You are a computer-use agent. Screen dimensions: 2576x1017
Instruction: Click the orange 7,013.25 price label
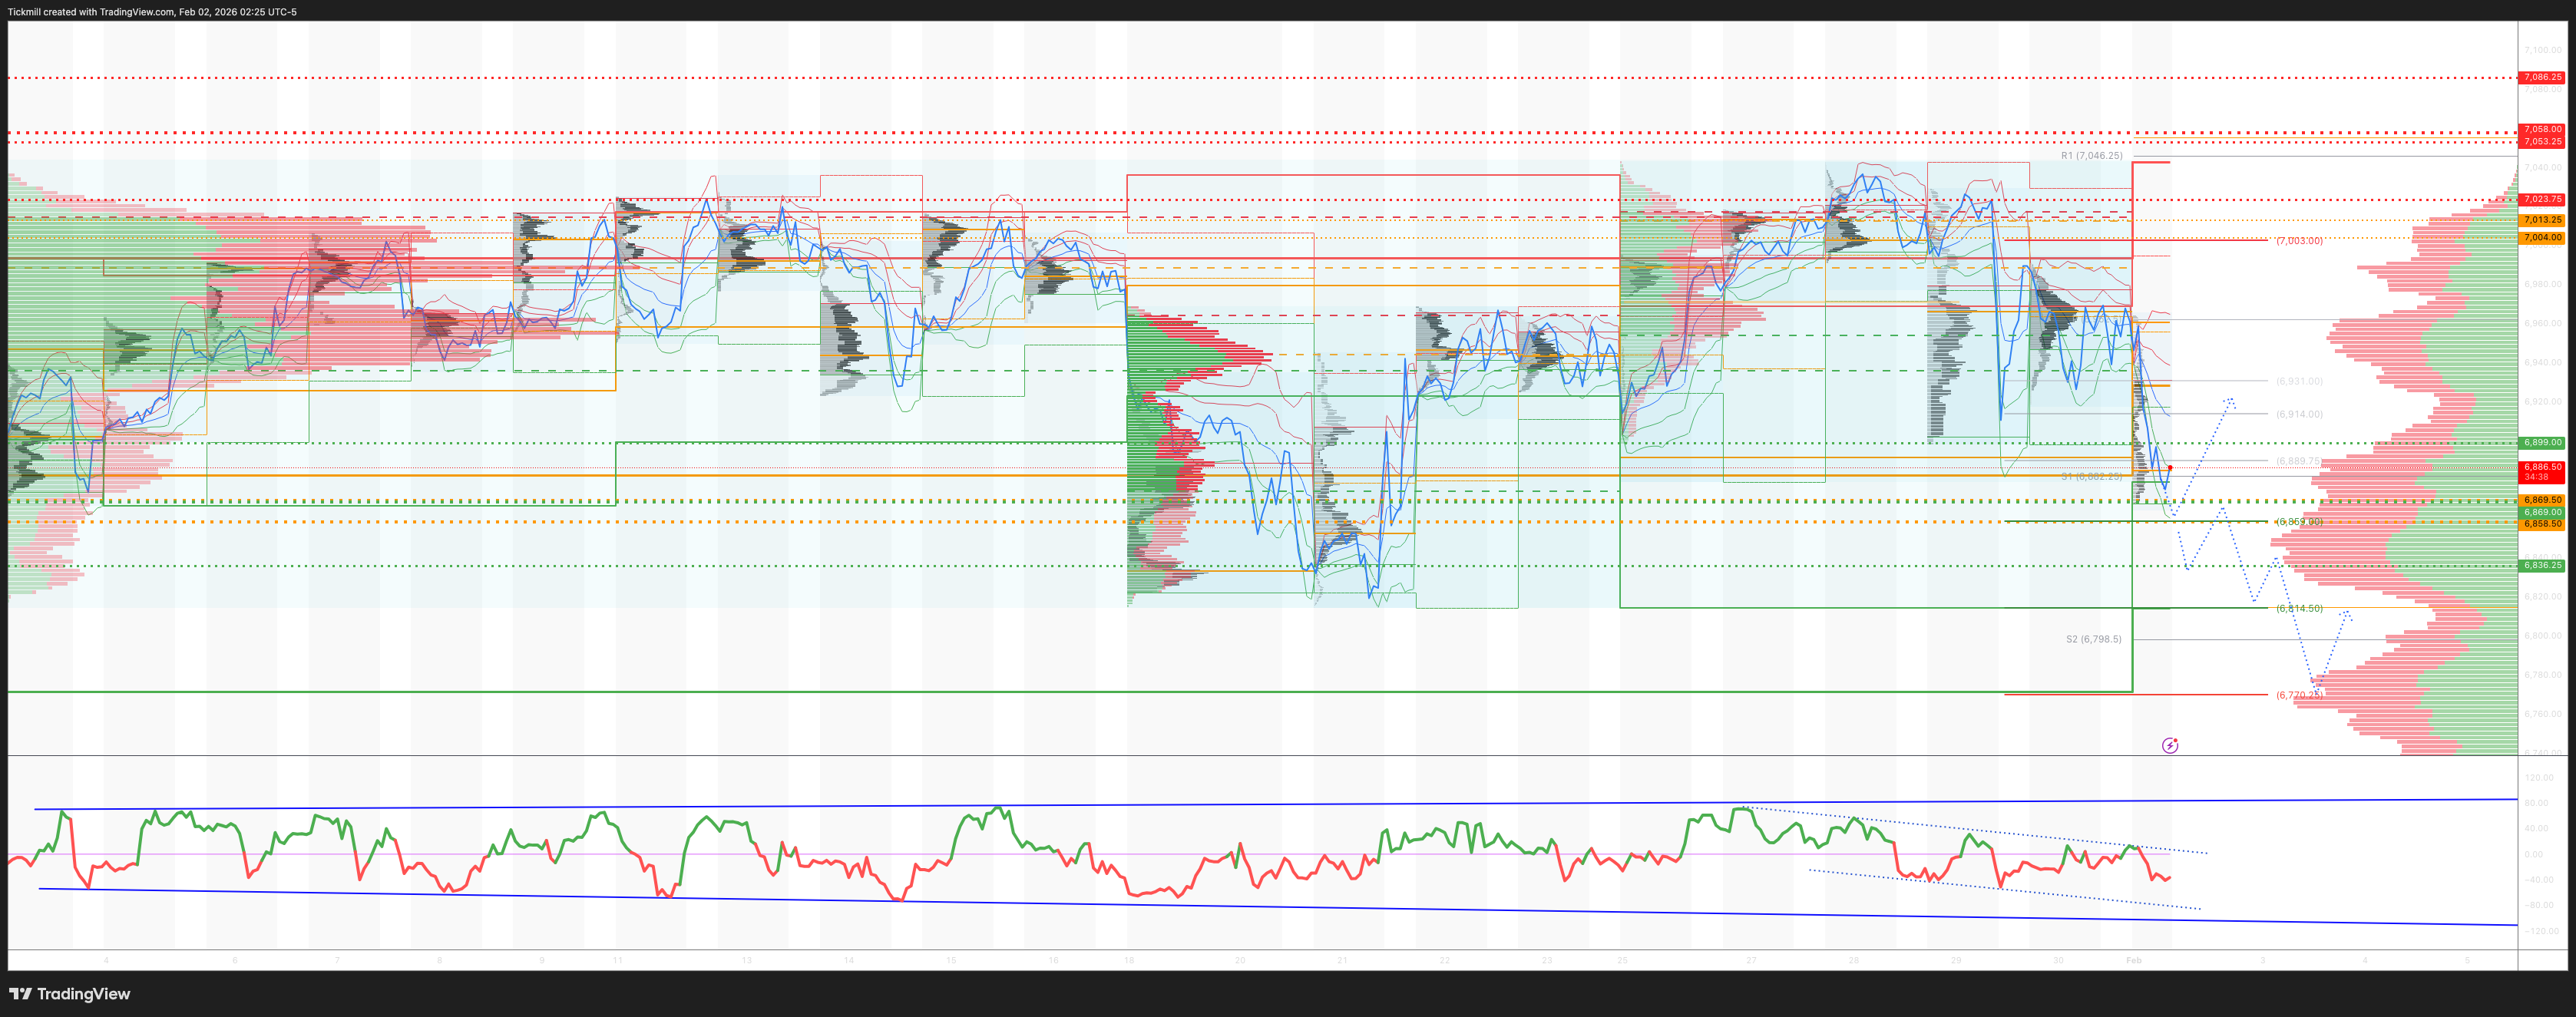[2542, 220]
